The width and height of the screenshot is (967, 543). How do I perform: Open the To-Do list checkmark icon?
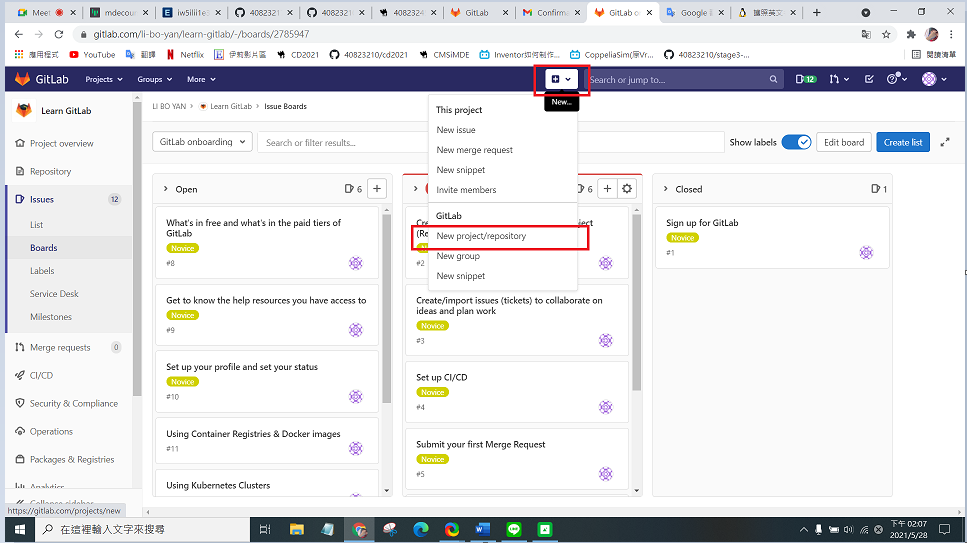[x=869, y=79]
